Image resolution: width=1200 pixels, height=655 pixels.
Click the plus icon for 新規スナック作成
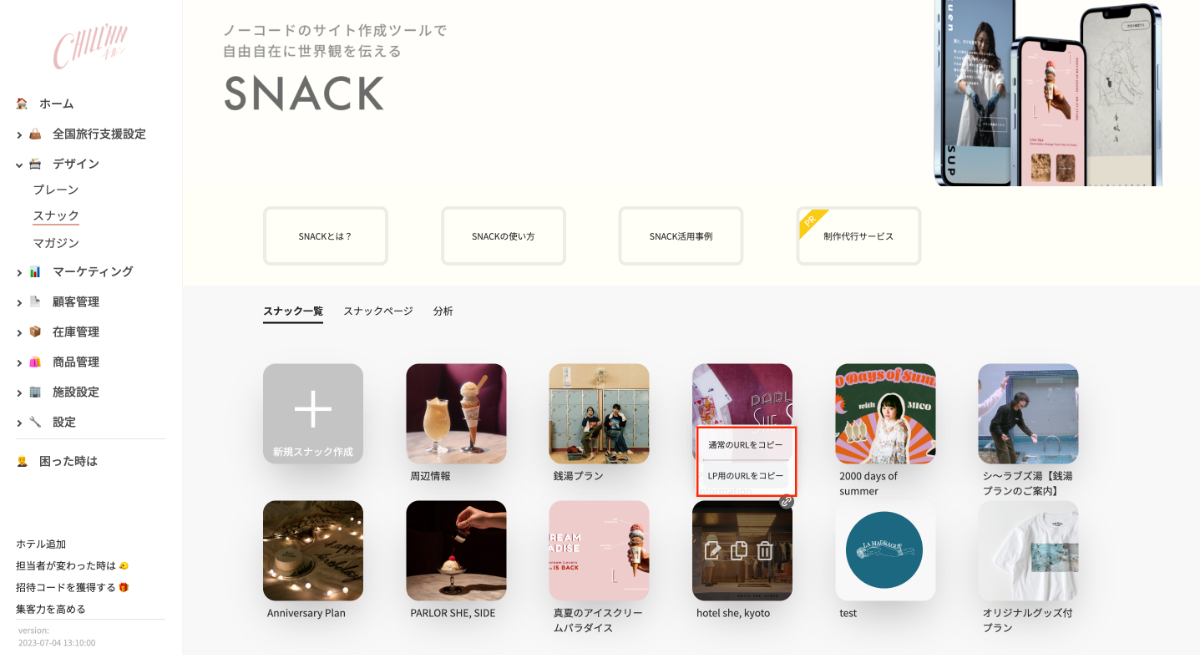(313, 409)
